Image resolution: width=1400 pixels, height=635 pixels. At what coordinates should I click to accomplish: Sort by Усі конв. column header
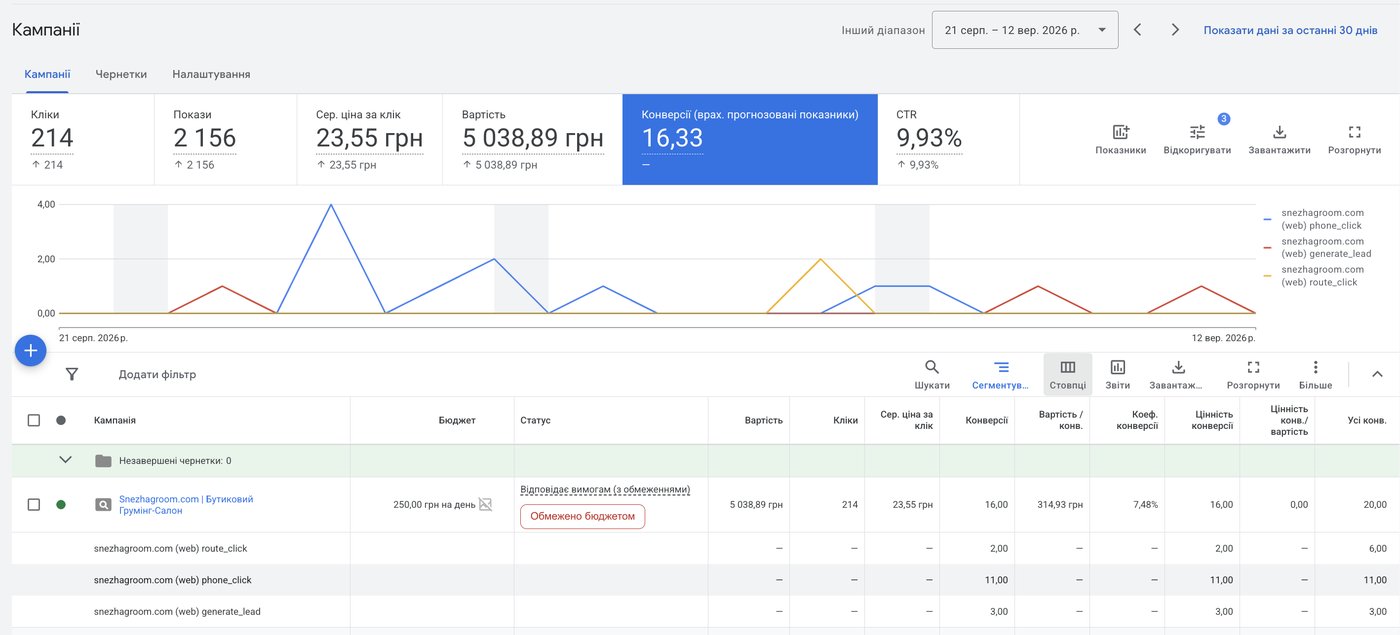click(1367, 420)
